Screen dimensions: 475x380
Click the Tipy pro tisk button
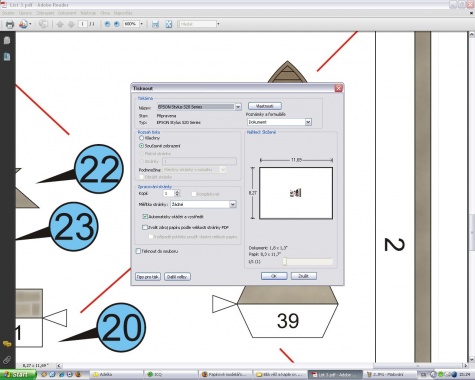click(148, 277)
